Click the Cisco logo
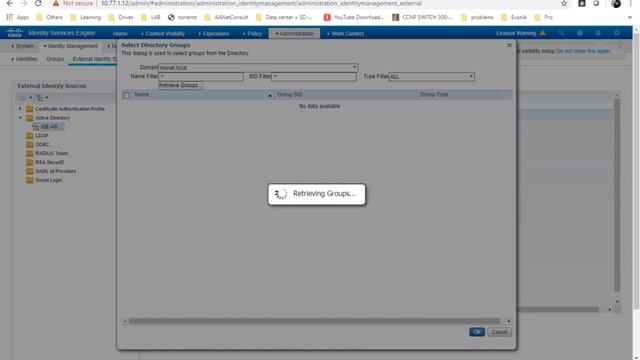Image resolution: width=640 pixels, height=360 pixels. (x=14, y=33)
